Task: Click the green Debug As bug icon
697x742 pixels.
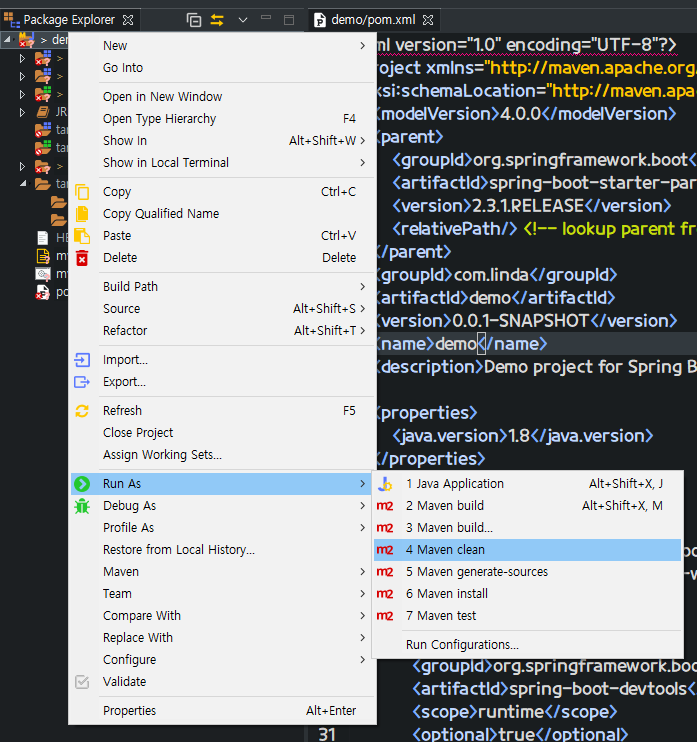Action: click(82, 506)
